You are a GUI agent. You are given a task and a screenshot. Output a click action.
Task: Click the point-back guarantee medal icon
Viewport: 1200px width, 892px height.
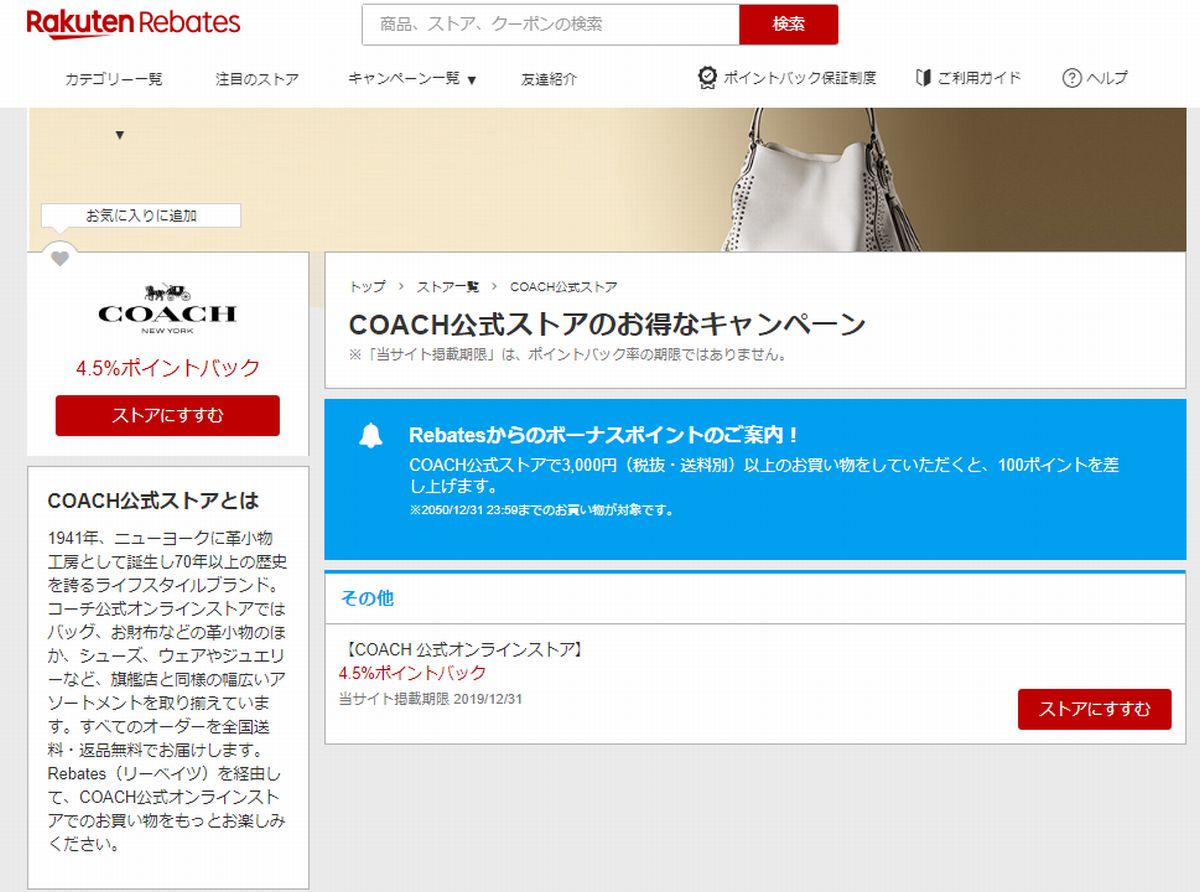[x=707, y=77]
